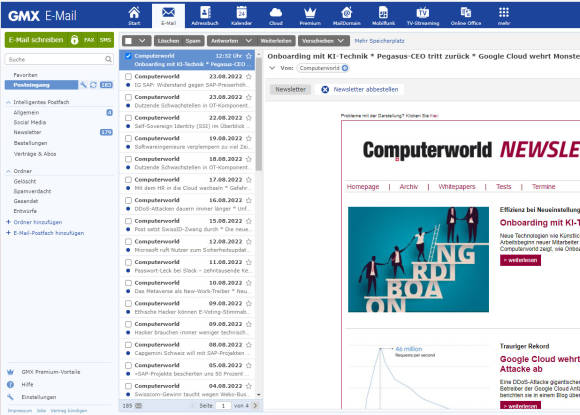This screenshot has height=415, width=580.
Task: Open the Start home icon
Action: (x=134, y=16)
